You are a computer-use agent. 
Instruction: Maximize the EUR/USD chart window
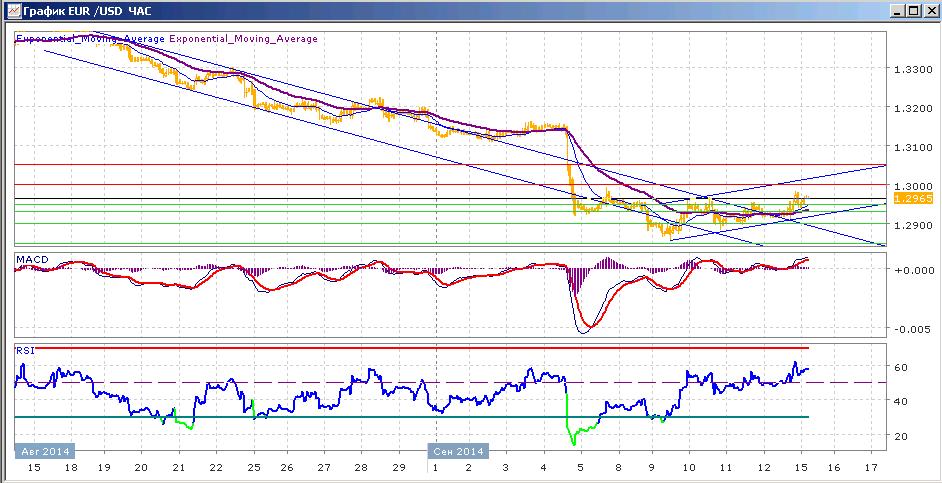tap(914, 11)
